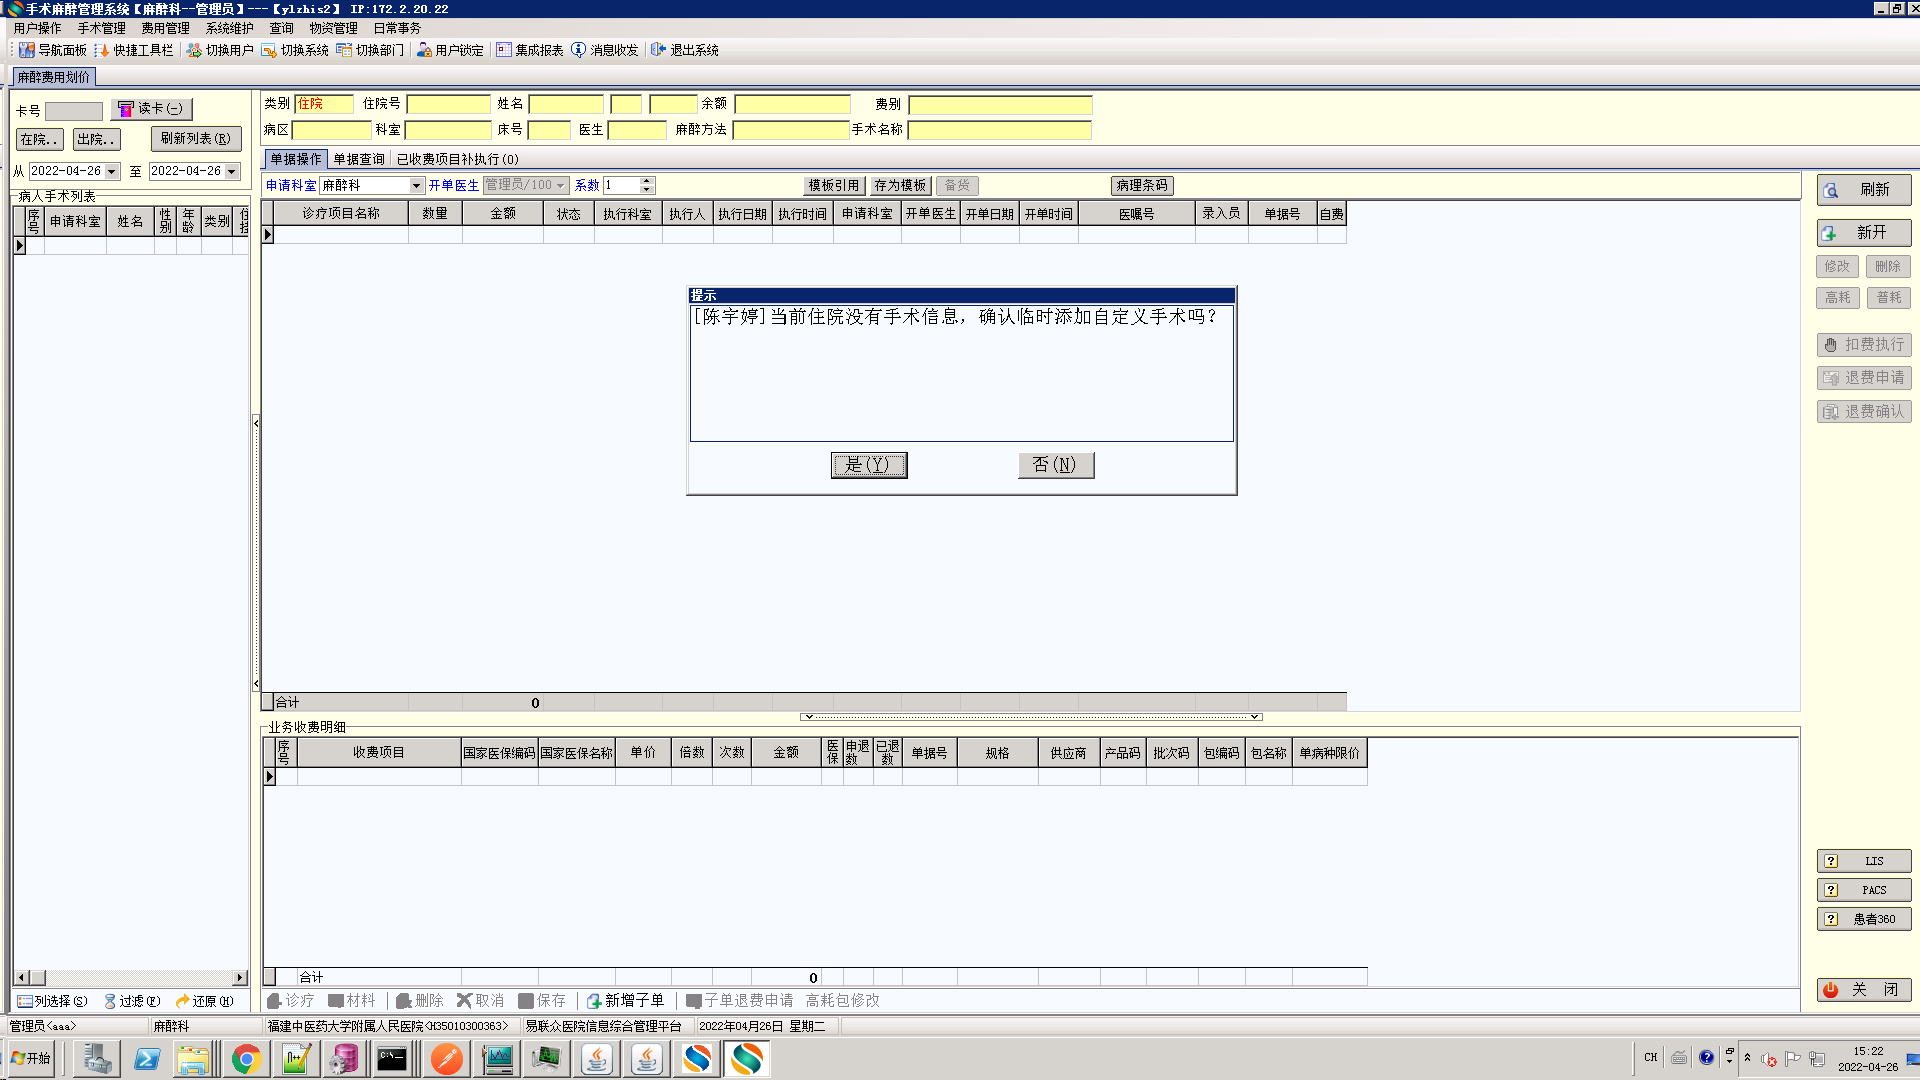This screenshot has height=1080, width=1920.
Task: Open the 费用管理 menu
Action: point(165,28)
